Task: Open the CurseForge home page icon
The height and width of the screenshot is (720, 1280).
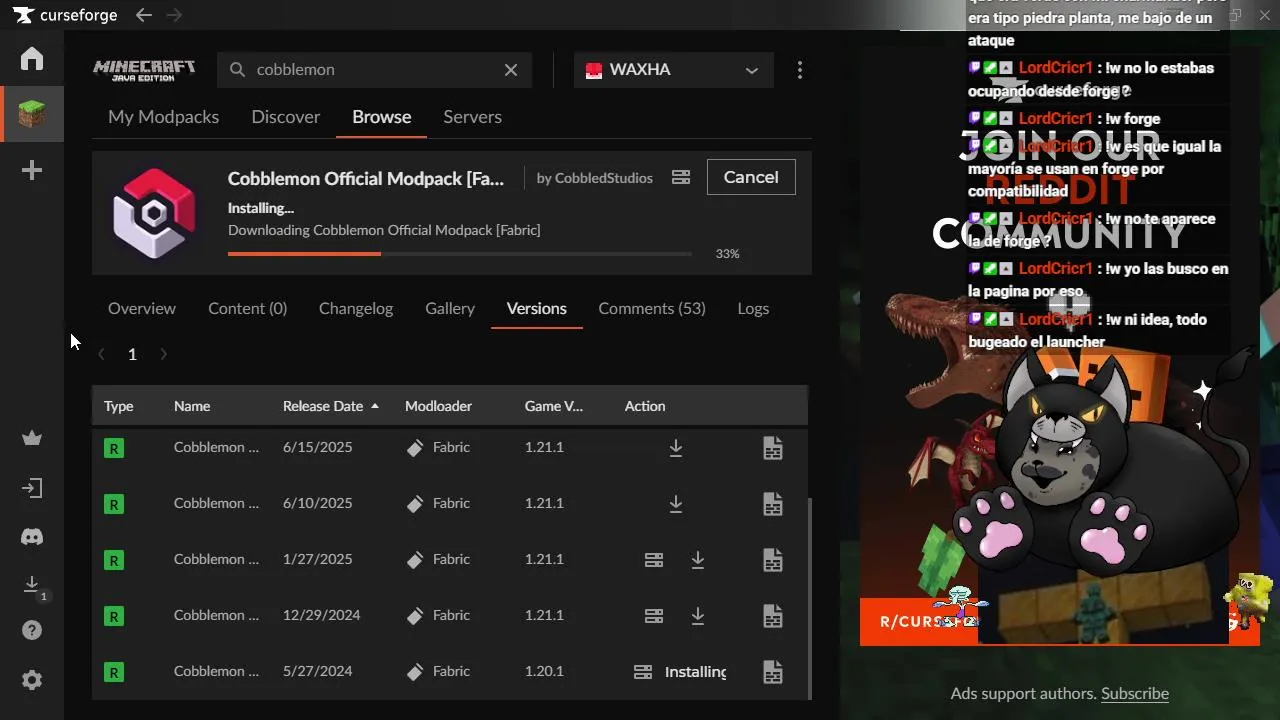Action: 32,58
